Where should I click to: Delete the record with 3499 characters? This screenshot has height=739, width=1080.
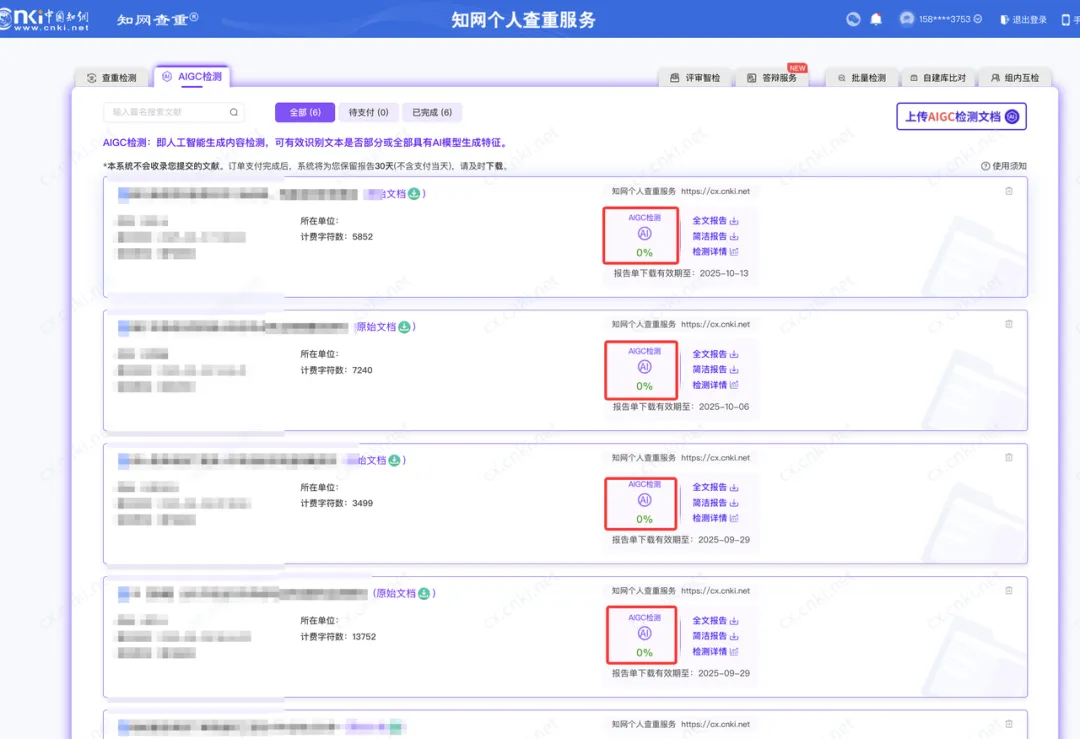click(x=1009, y=457)
